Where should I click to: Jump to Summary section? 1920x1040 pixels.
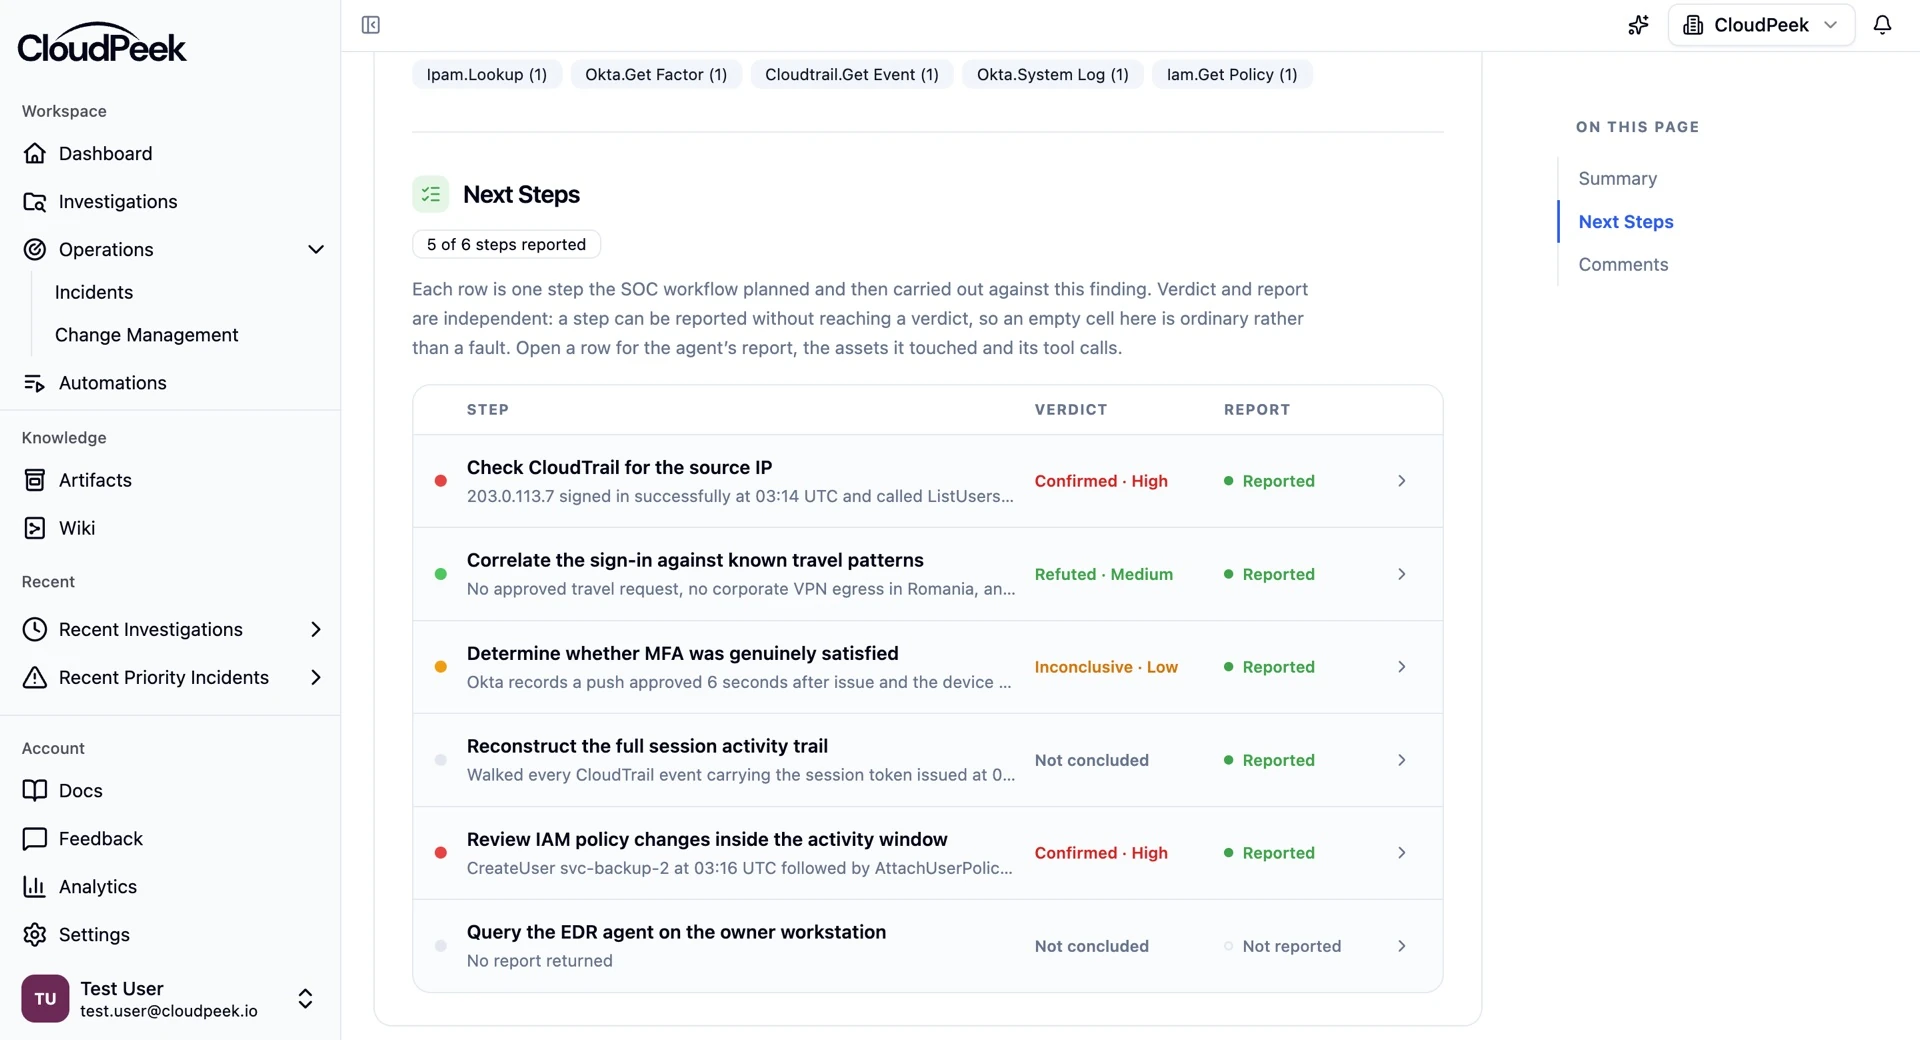1617,178
